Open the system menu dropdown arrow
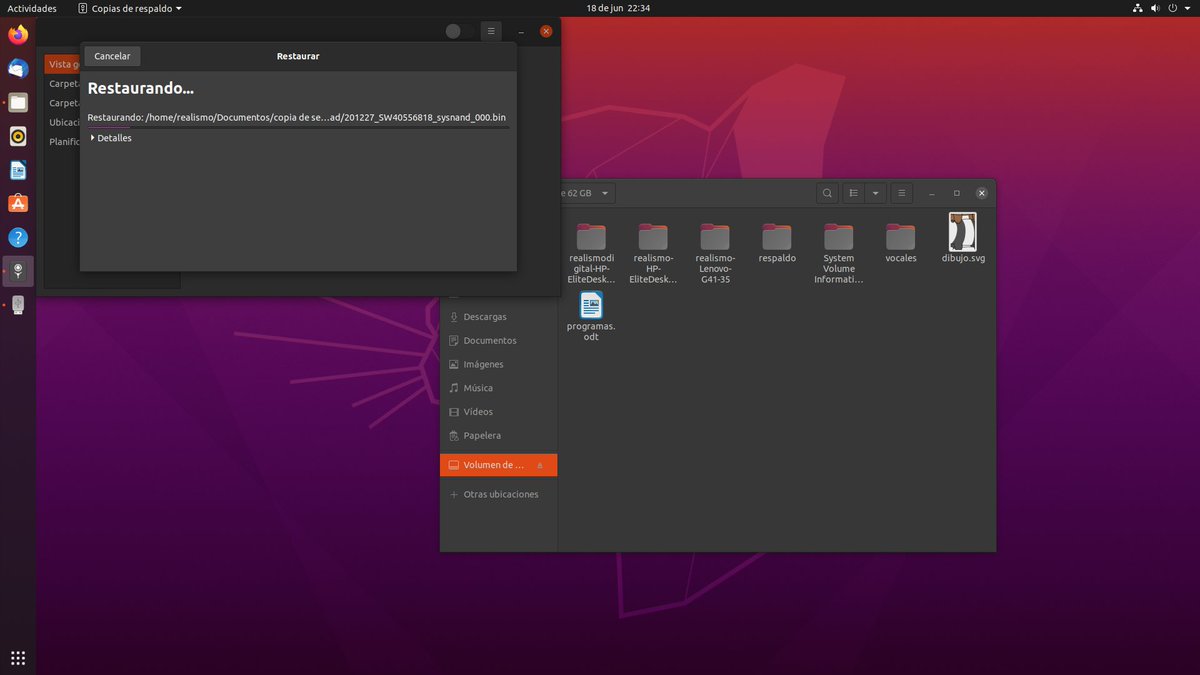Viewport: 1200px width, 675px height. 1188,8
